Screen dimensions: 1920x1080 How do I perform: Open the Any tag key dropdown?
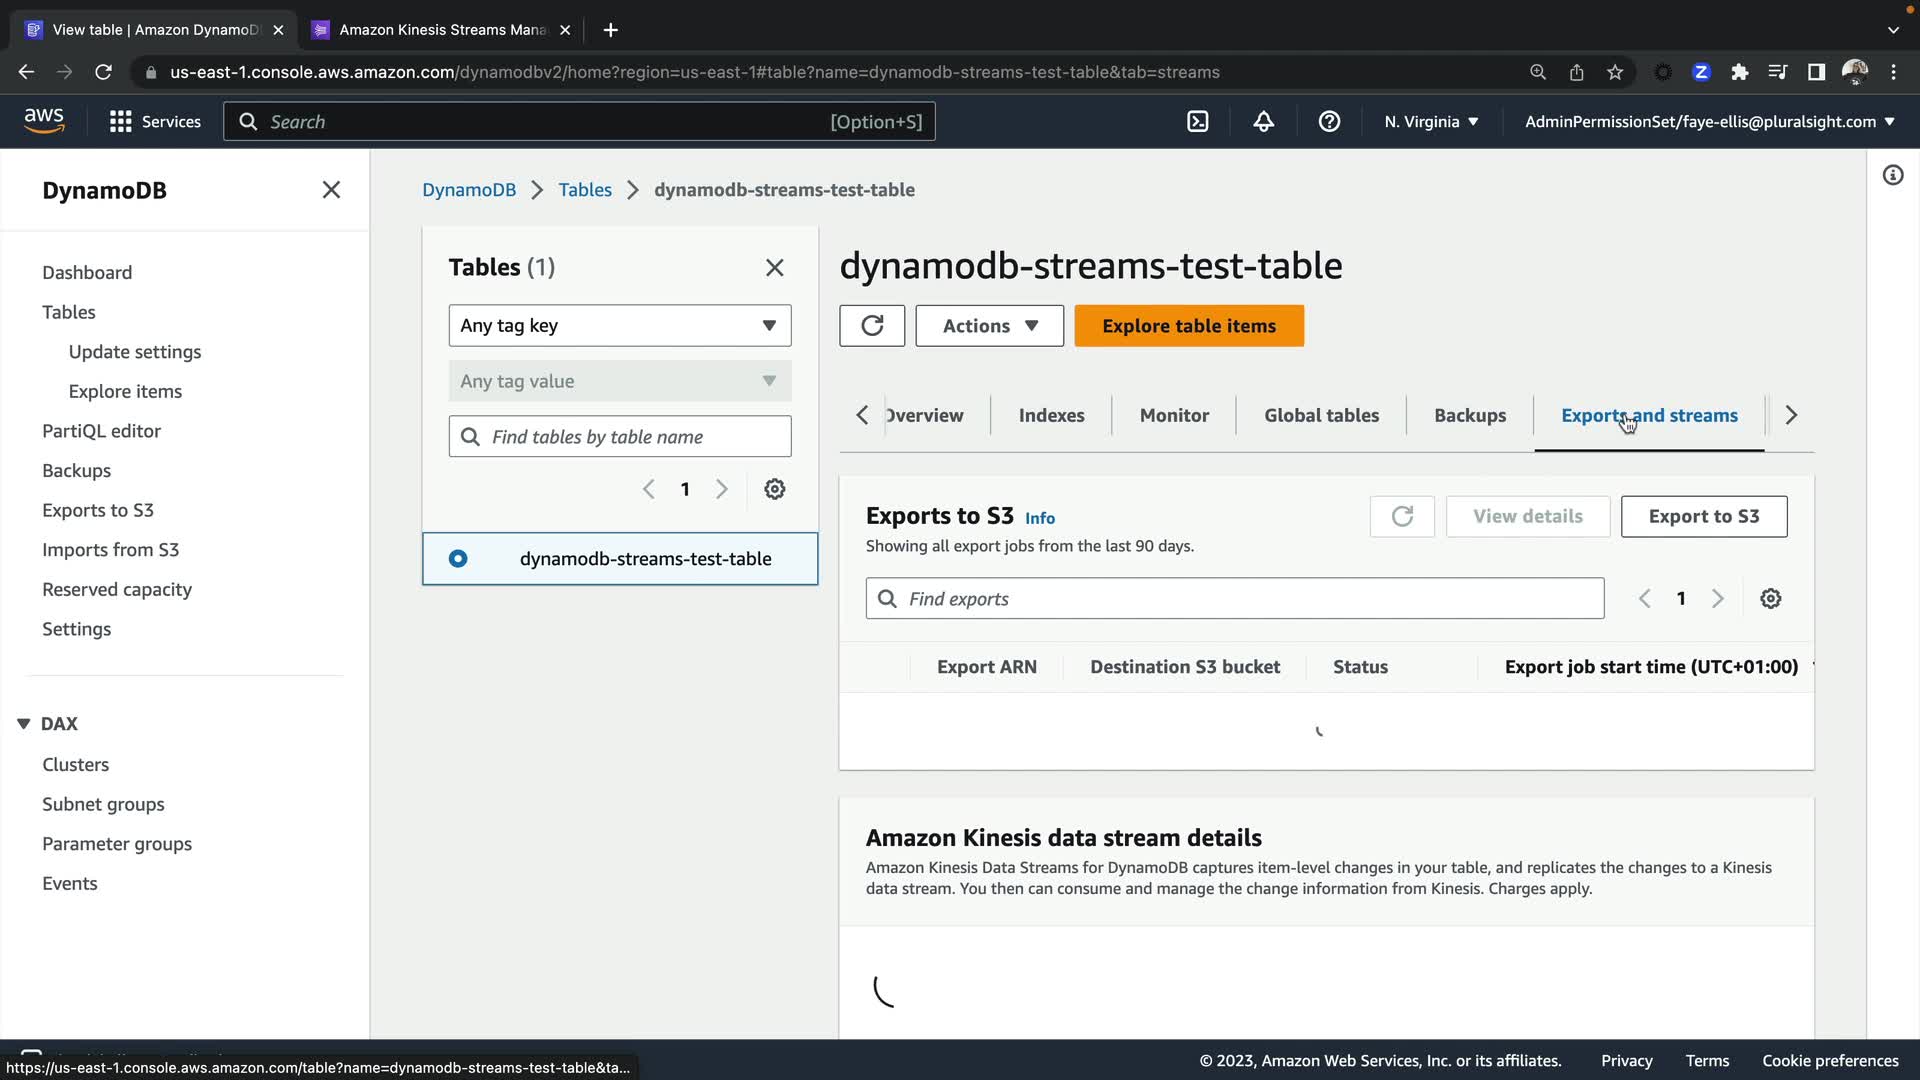[x=619, y=326]
